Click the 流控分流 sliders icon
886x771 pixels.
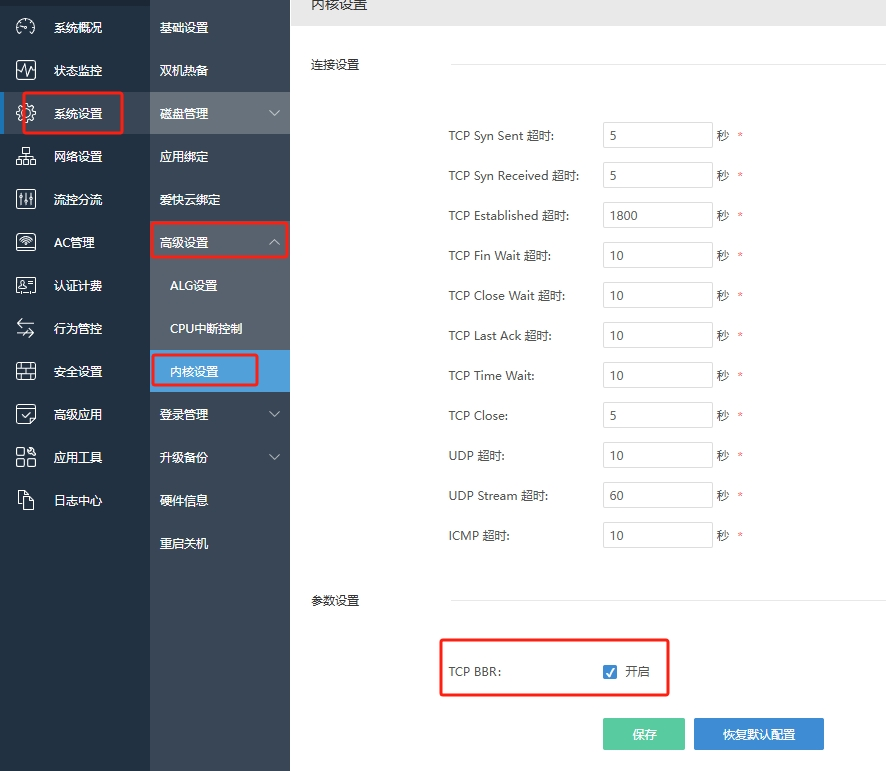point(26,199)
